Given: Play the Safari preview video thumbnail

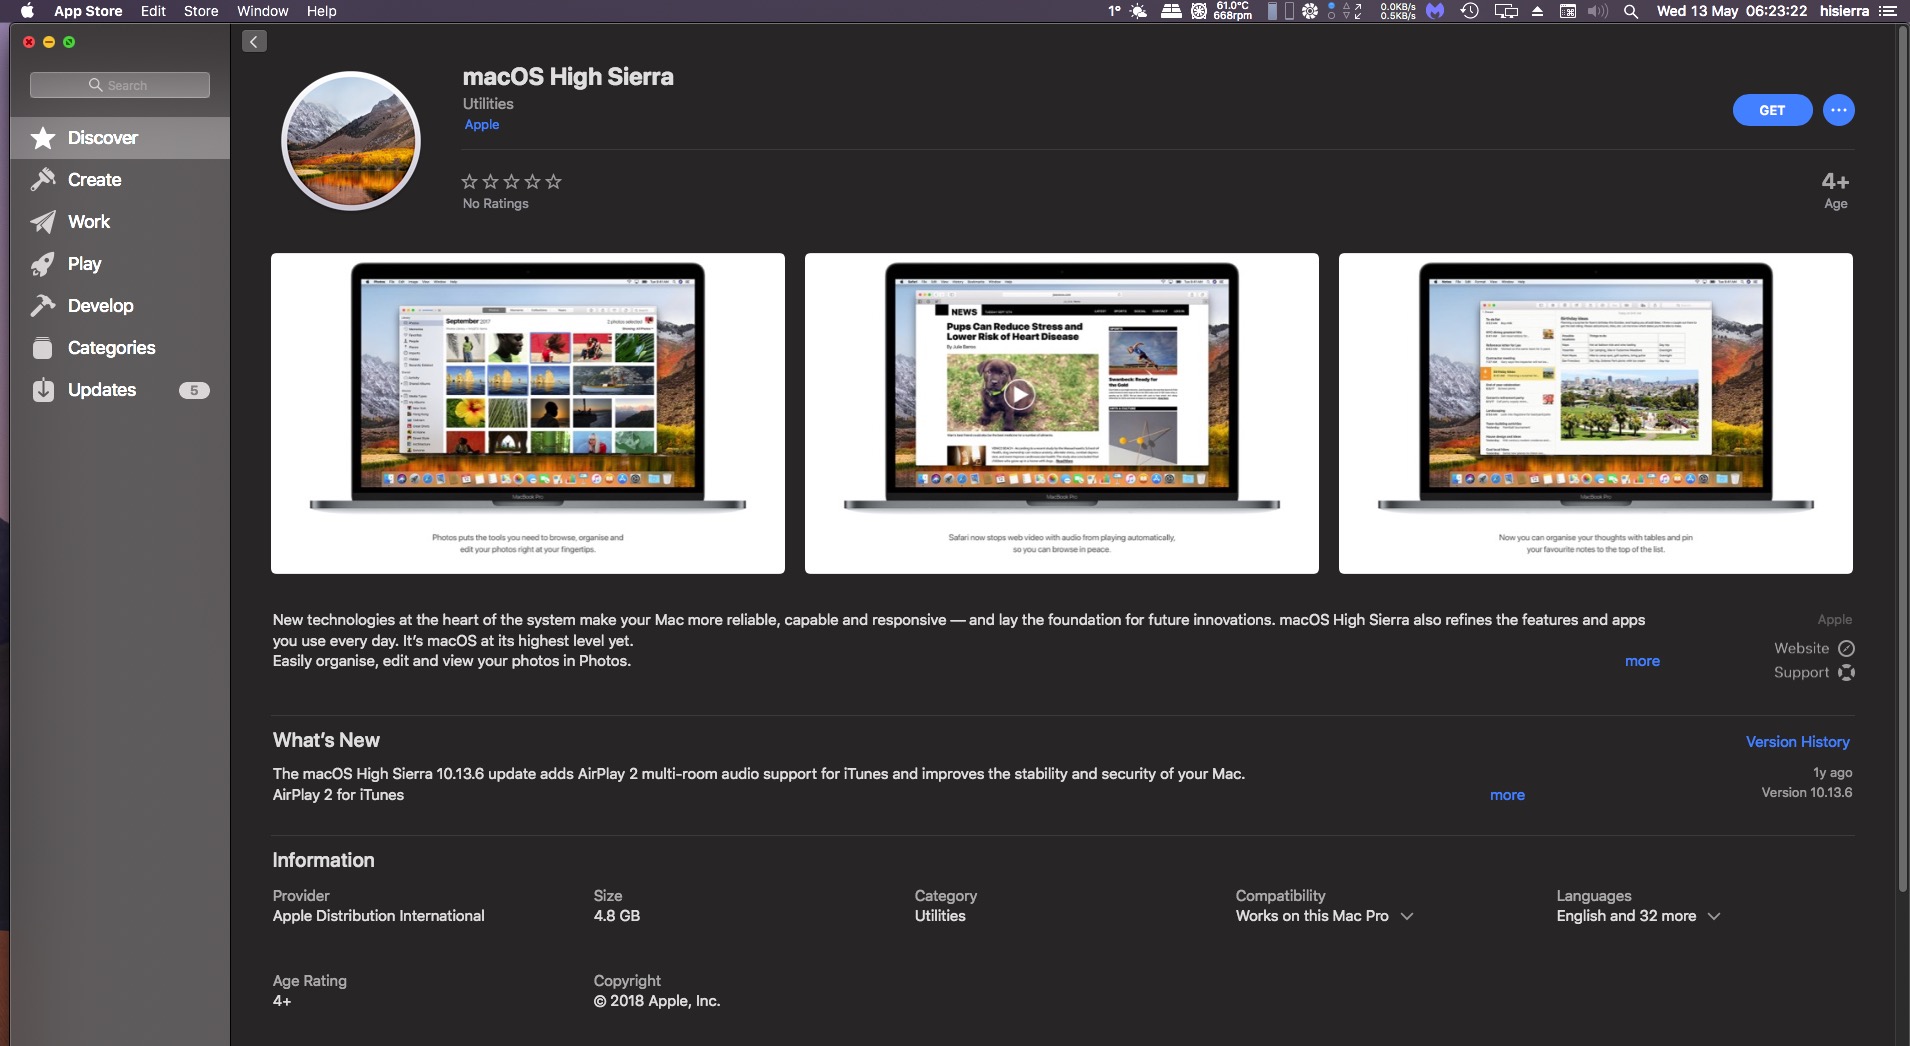Looking at the screenshot, I should pos(1062,413).
